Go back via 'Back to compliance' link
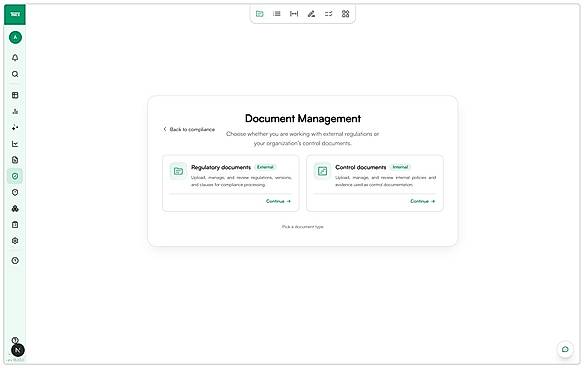The height and width of the screenshot is (368, 584). (189, 129)
